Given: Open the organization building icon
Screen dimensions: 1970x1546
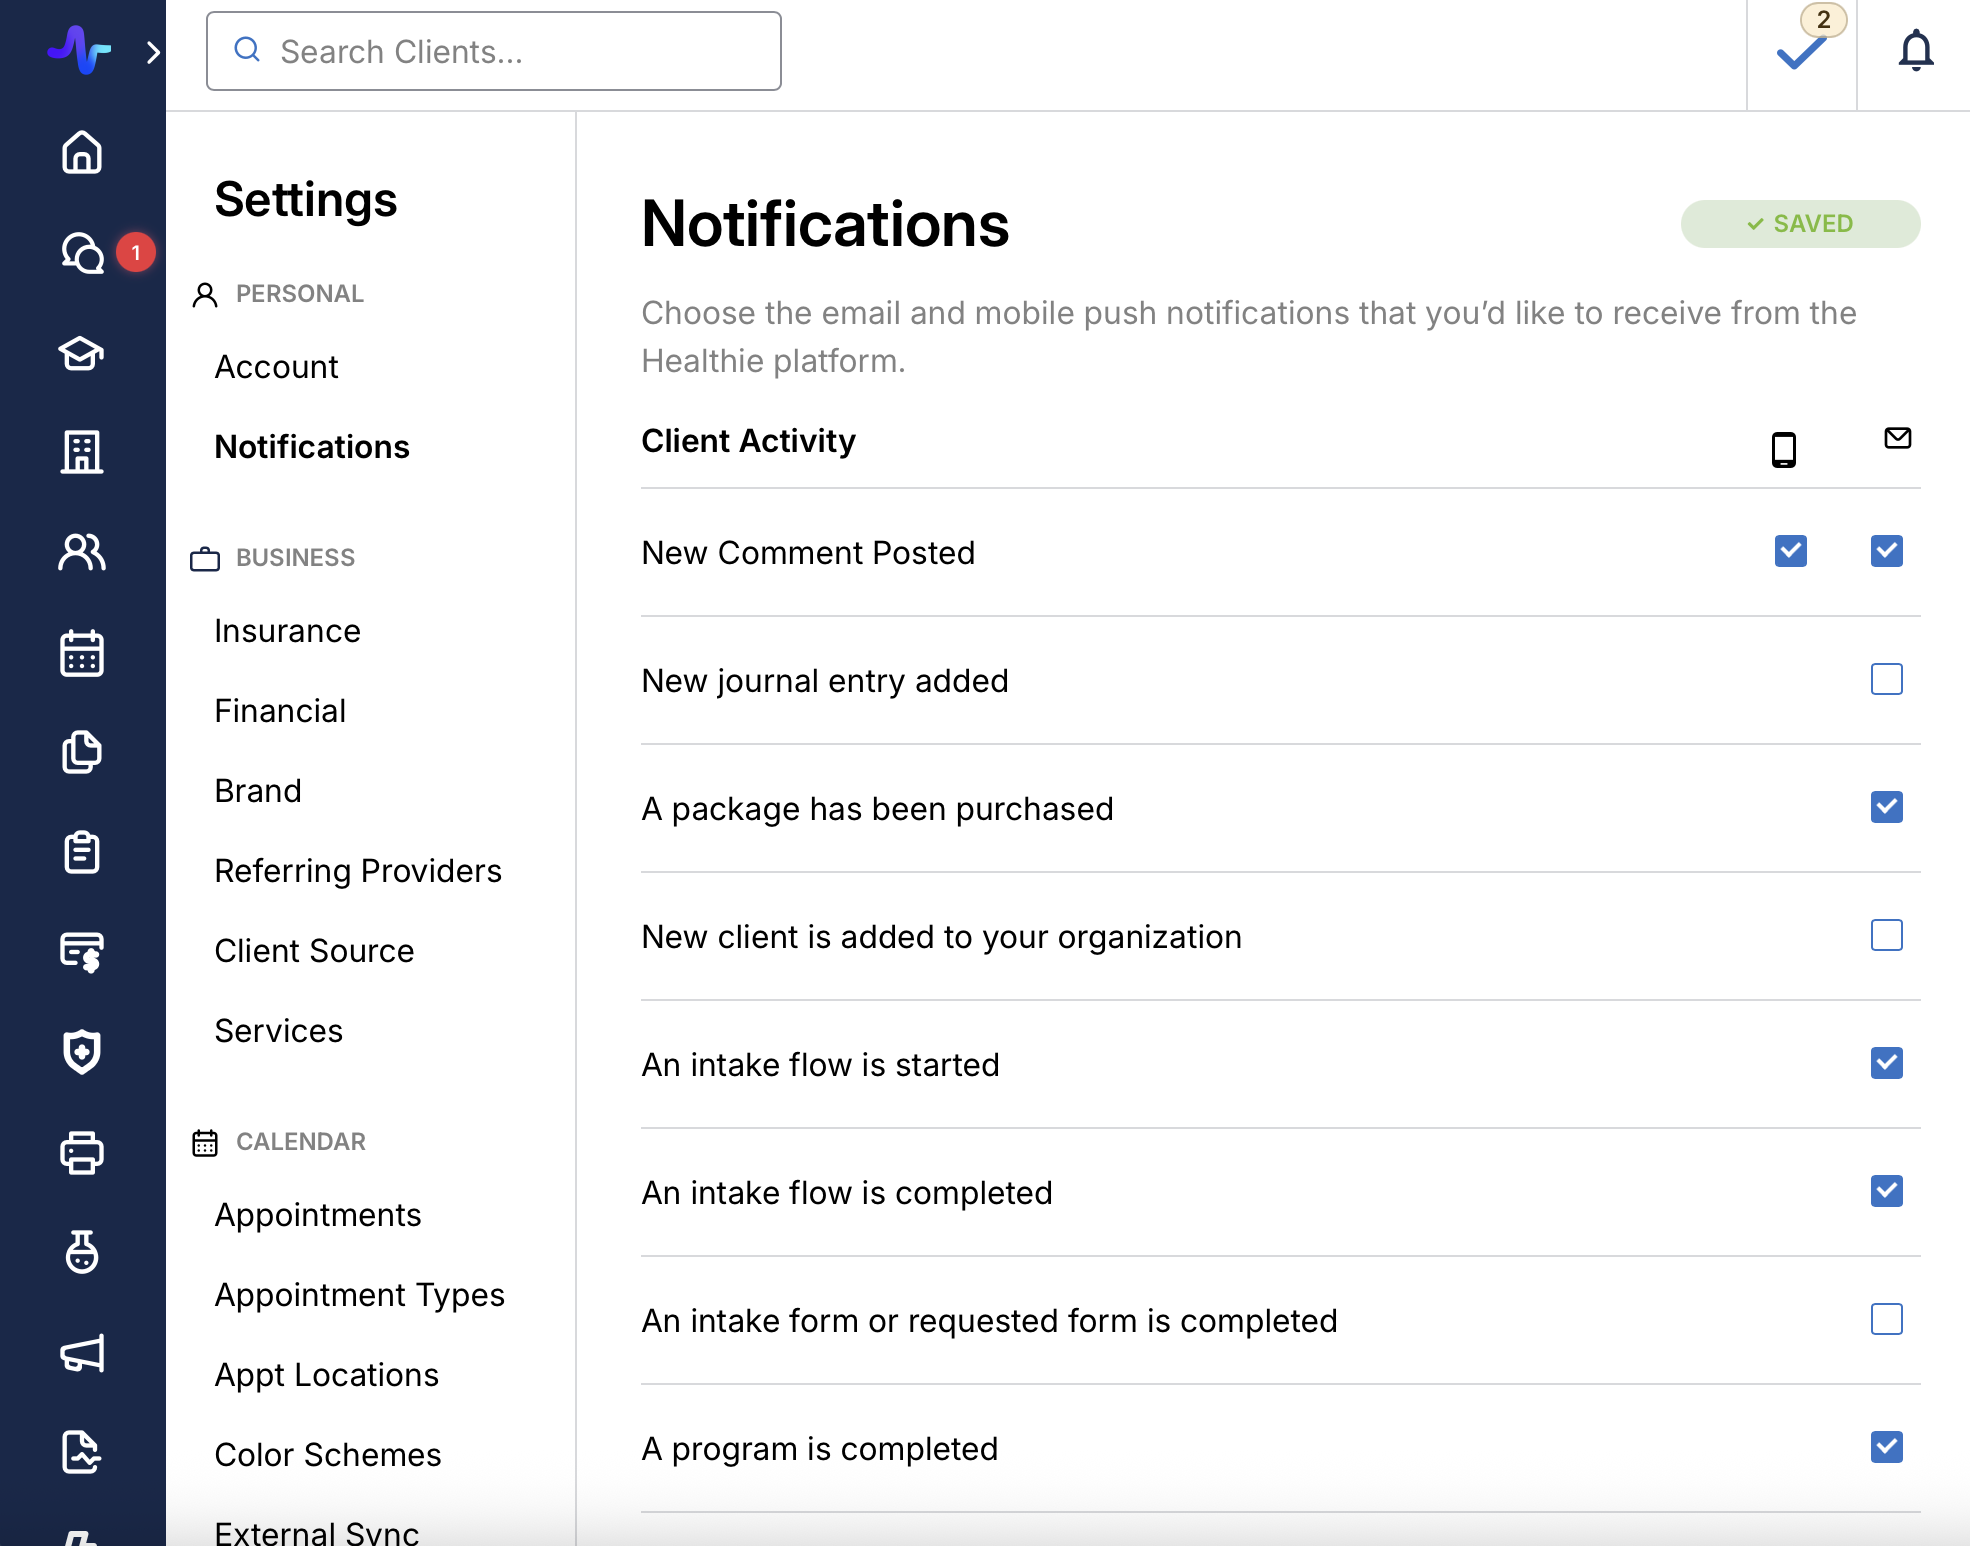Looking at the screenshot, I should pos(82,452).
